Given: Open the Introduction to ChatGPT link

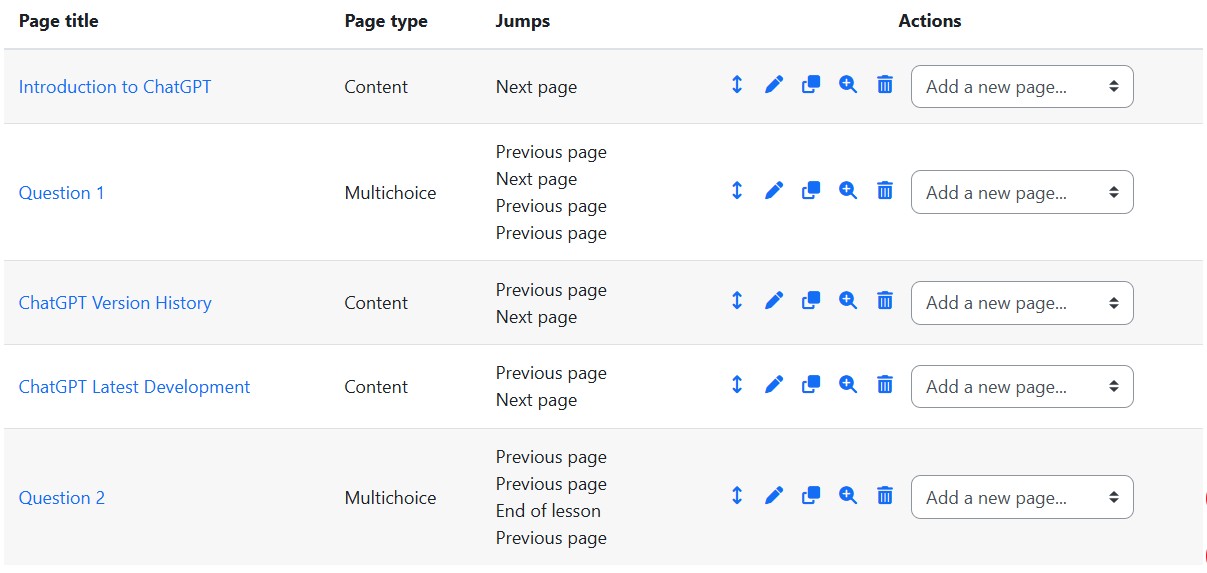Looking at the screenshot, I should [x=115, y=87].
